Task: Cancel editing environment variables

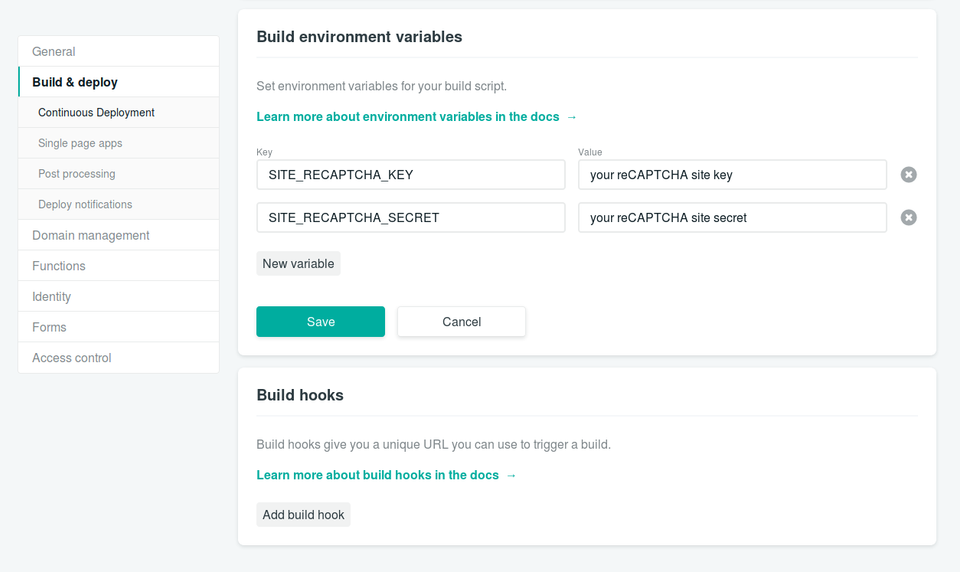Action: [461, 322]
